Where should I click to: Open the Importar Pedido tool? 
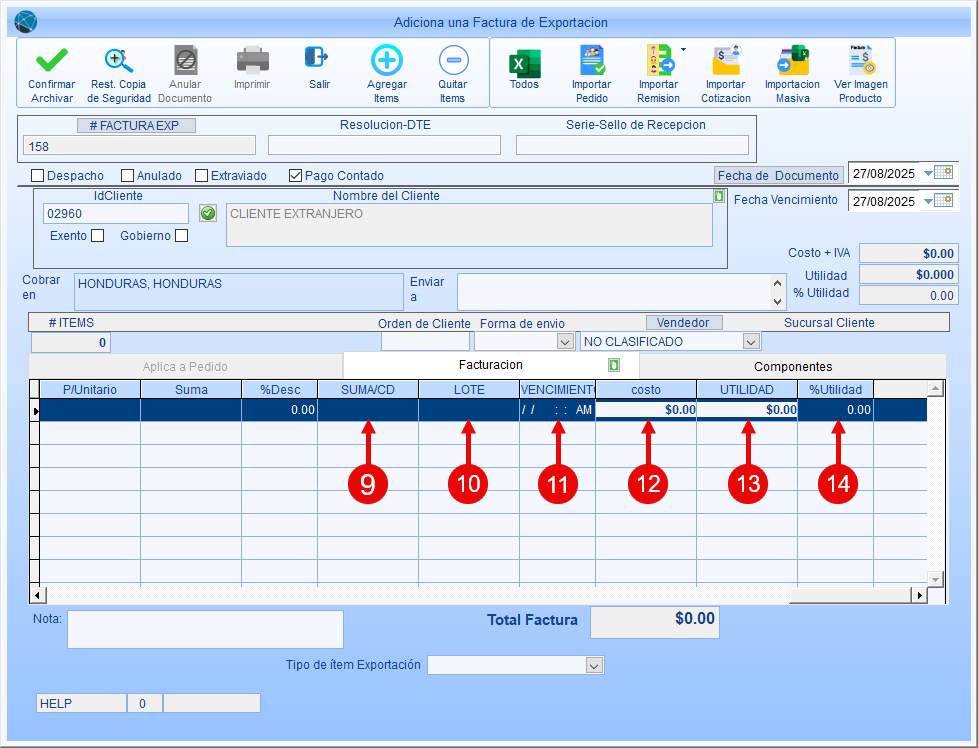click(x=591, y=61)
